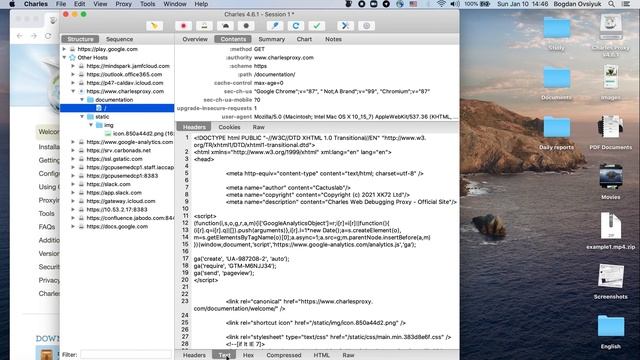
Task: Select the Compressed tab at the bottom
Action: (x=284, y=355)
